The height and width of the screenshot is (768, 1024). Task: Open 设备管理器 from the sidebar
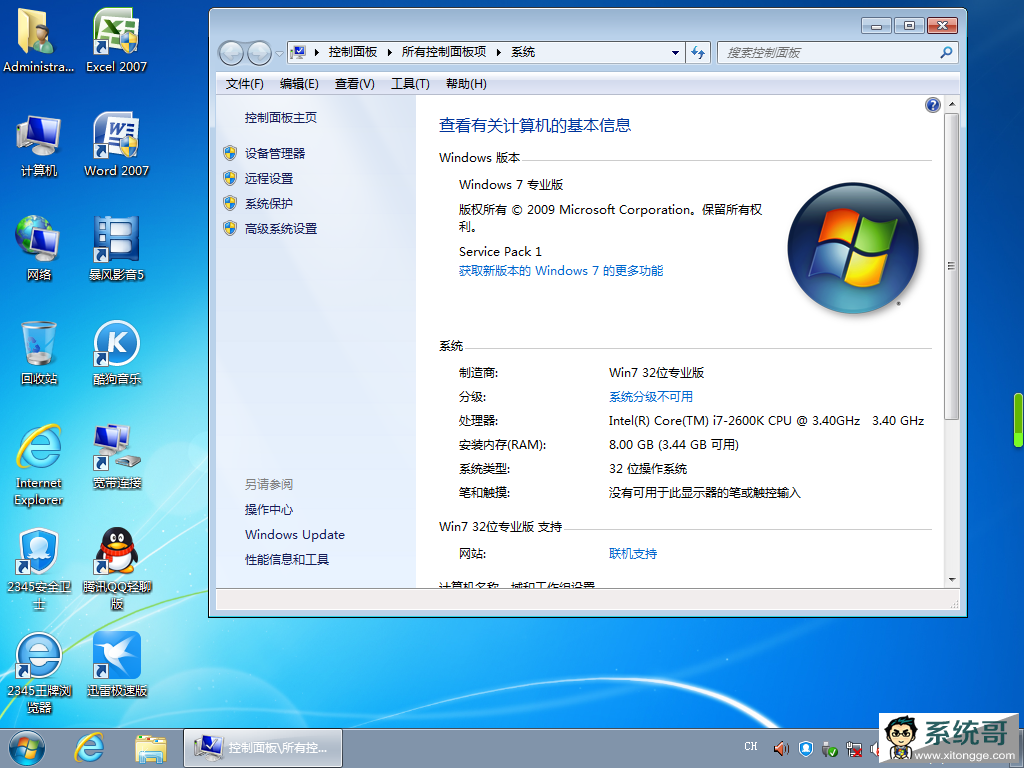tap(275, 153)
